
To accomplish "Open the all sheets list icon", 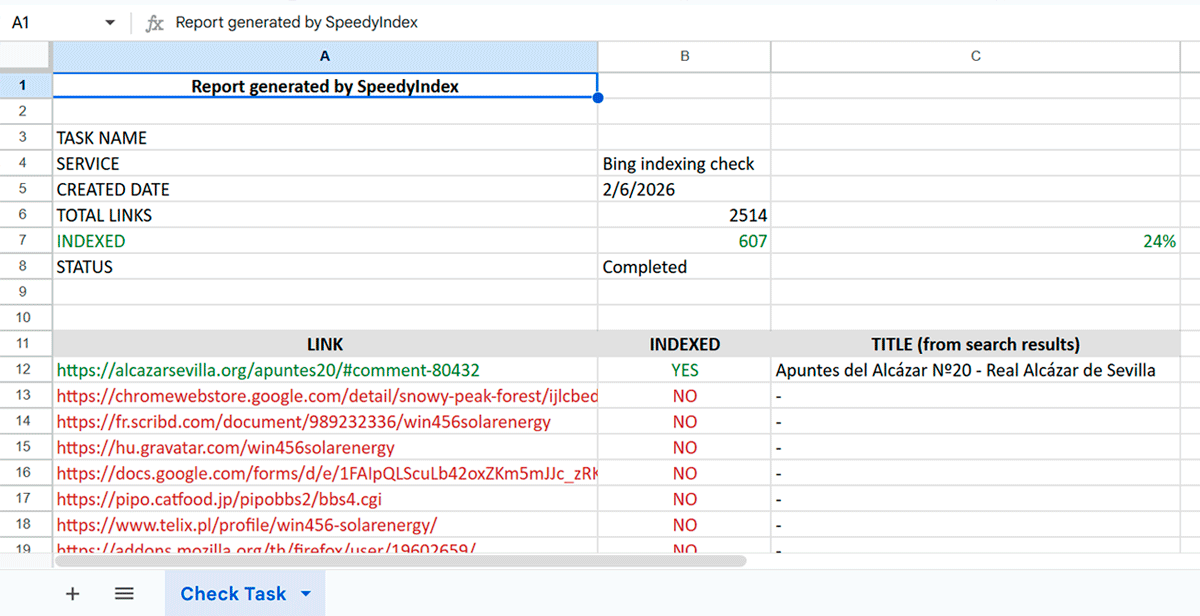I will coord(124,594).
